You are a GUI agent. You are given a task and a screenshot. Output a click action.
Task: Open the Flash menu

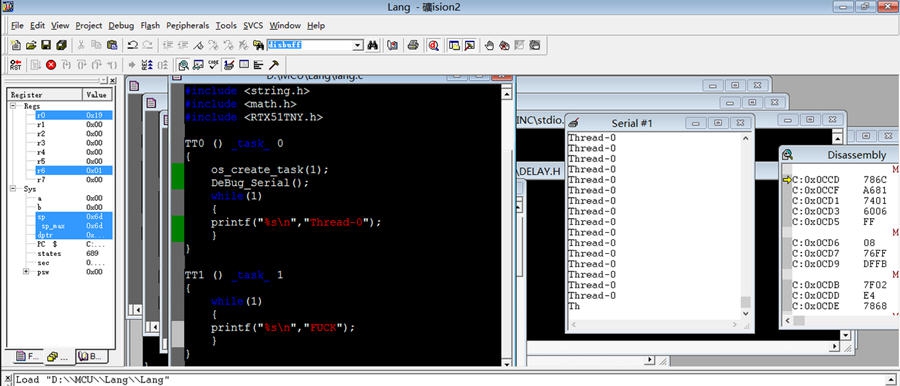(150, 26)
